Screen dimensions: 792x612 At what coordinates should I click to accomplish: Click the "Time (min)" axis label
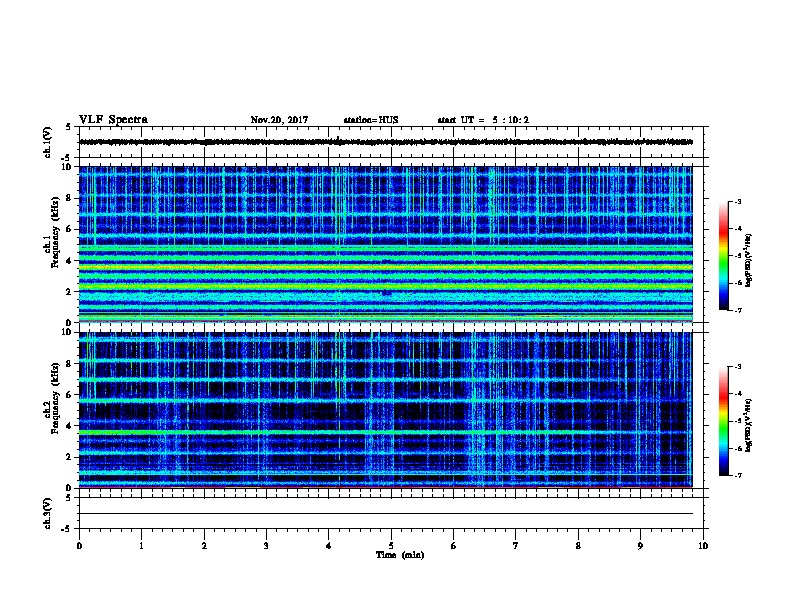[400, 555]
